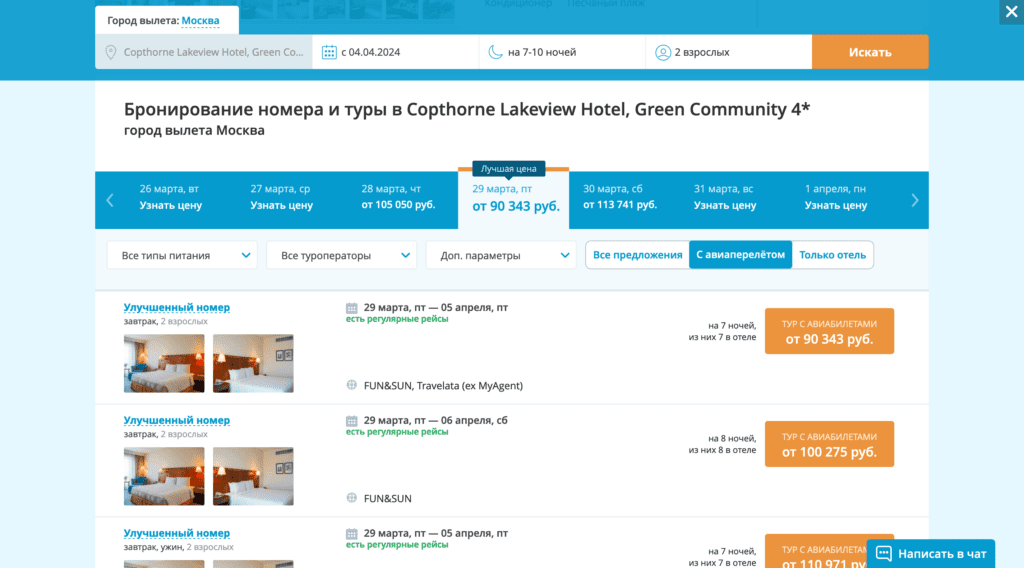Click the globe icon beside FUN&SUN, Travelata operators
This screenshot has height=568, width=1024.
pos(351,385)
